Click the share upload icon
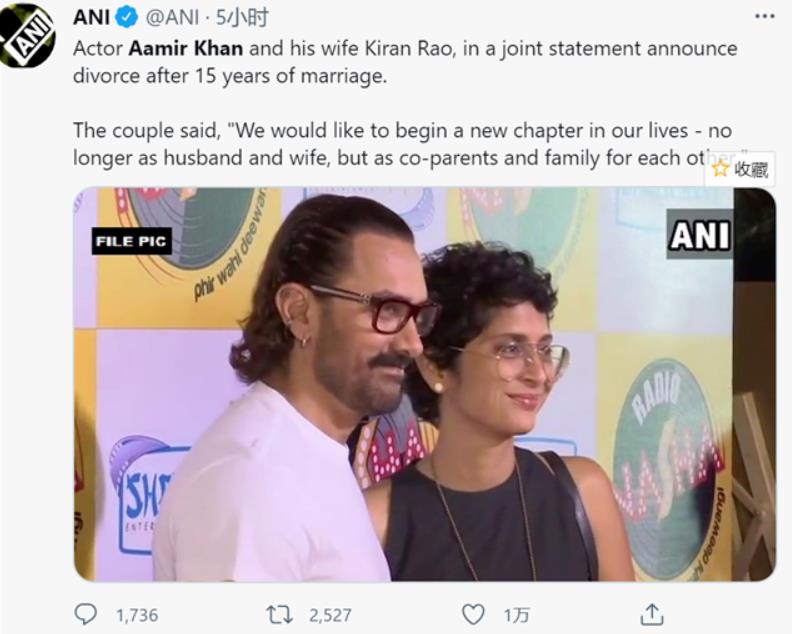 (x=651, y=614)
